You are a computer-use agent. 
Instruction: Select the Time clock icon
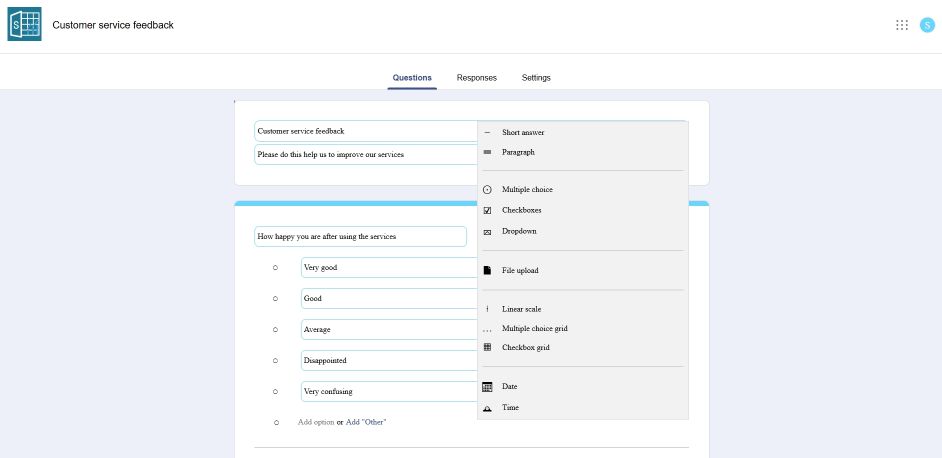487,408
